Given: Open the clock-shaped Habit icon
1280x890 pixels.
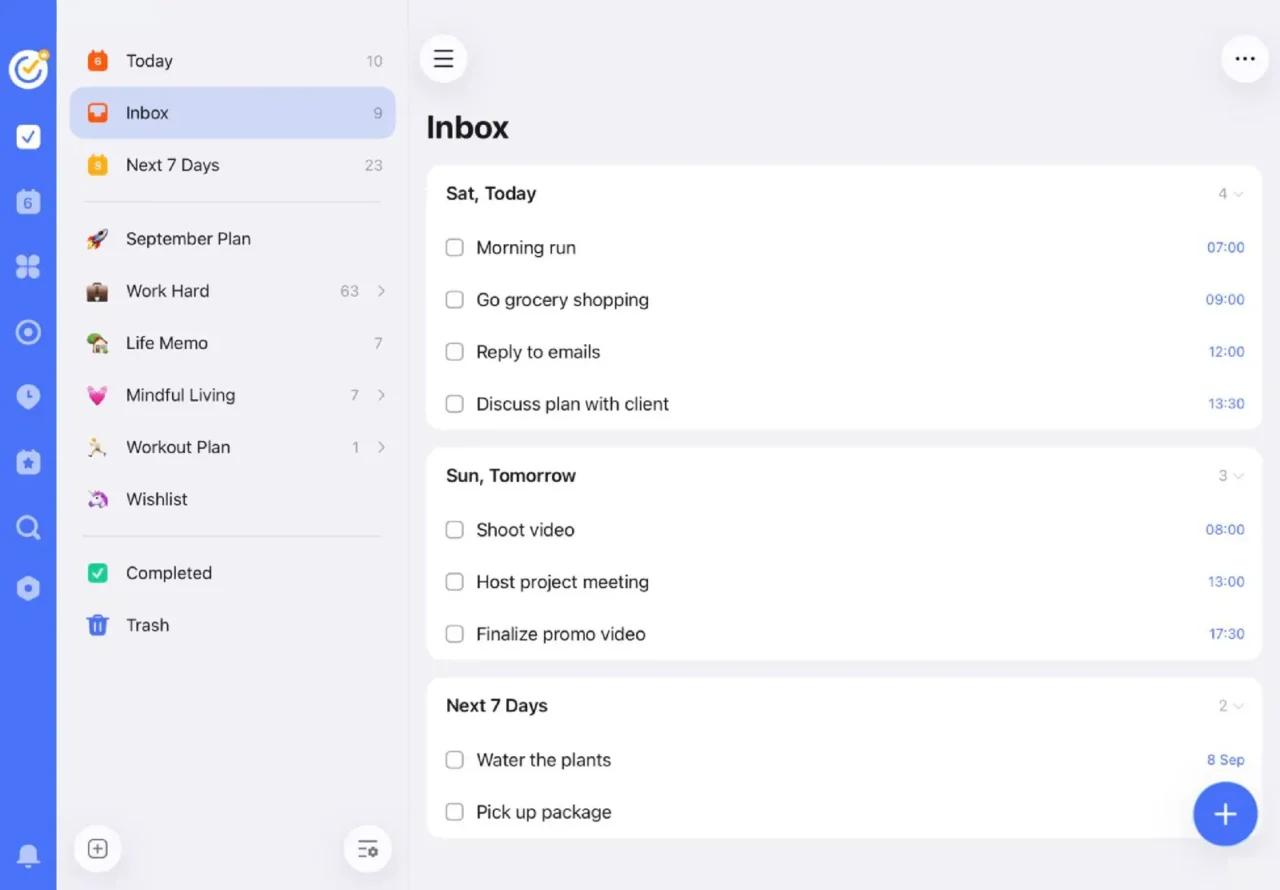Looking at the screenshot, I should coord(28,396).
